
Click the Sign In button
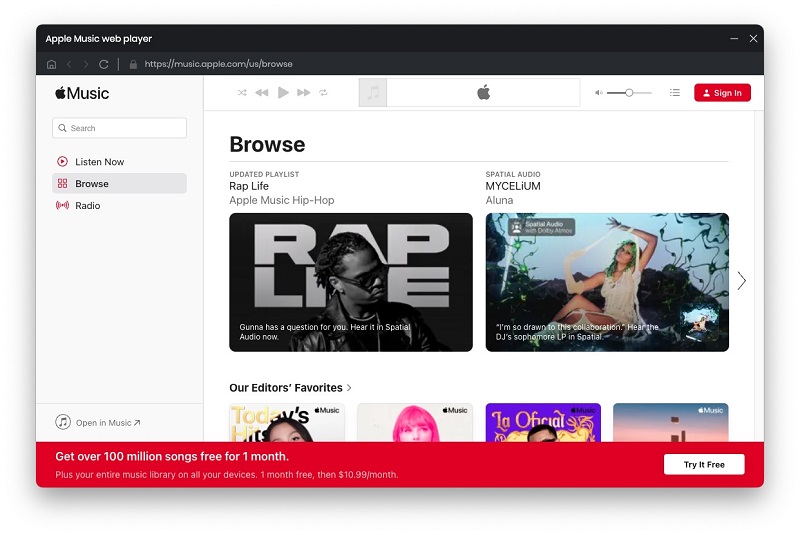722,93
